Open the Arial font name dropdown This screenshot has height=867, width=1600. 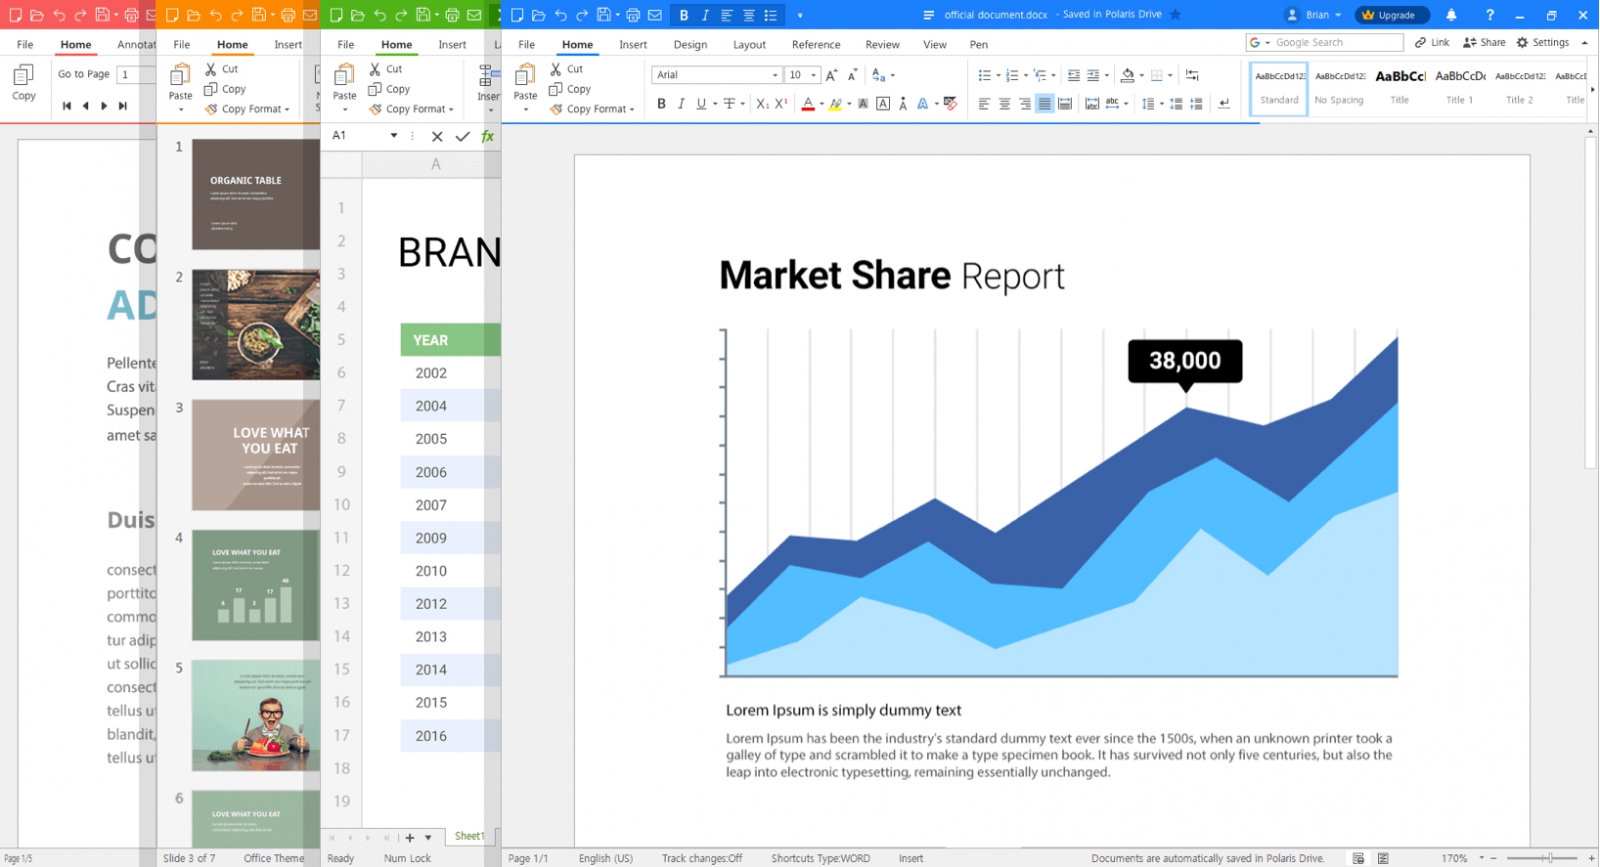(775, 75)
